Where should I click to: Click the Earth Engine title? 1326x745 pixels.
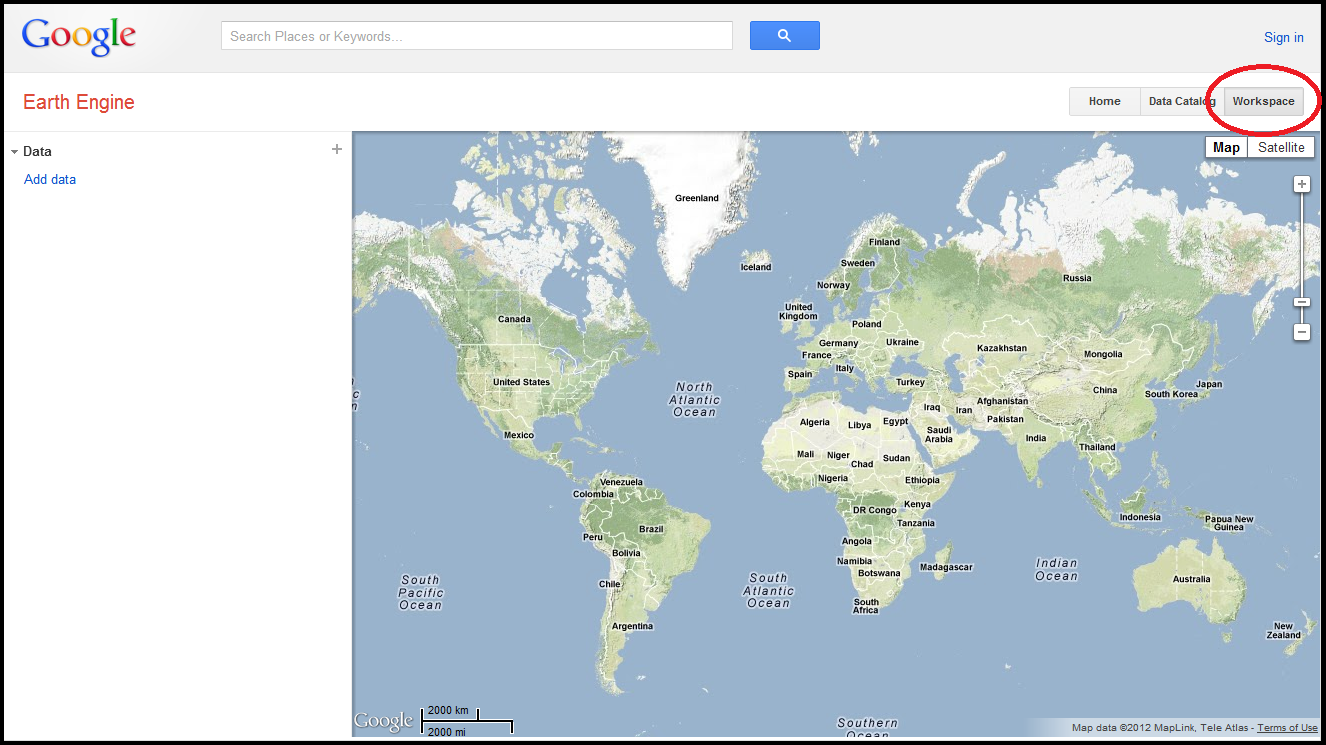79,102
